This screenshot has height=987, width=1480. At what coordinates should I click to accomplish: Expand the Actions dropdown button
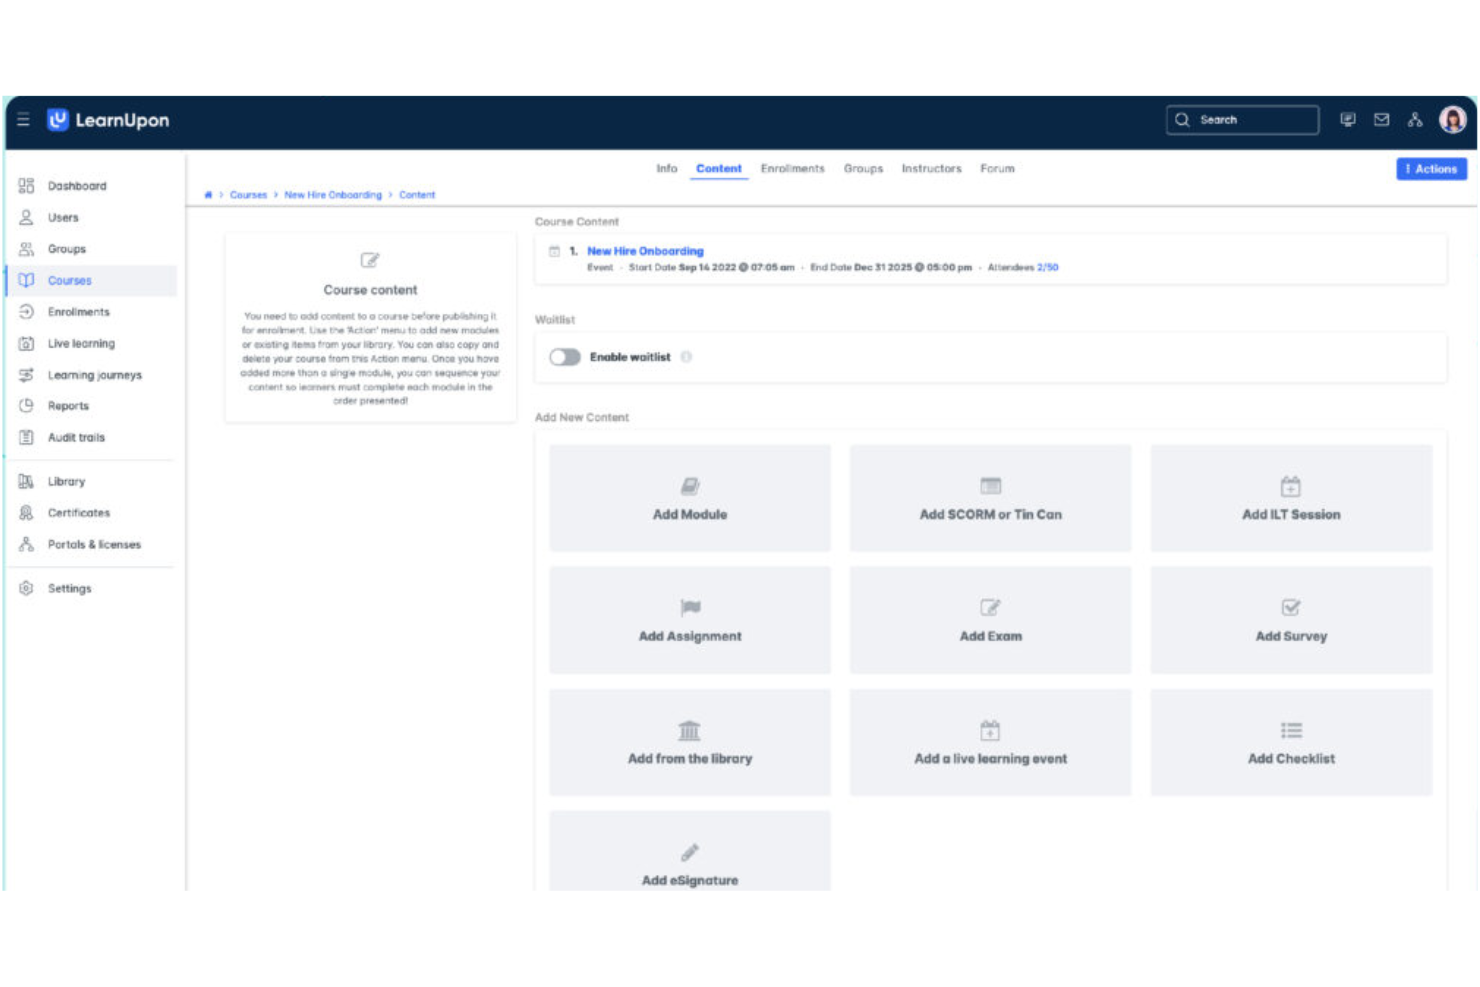[1431, 169]
